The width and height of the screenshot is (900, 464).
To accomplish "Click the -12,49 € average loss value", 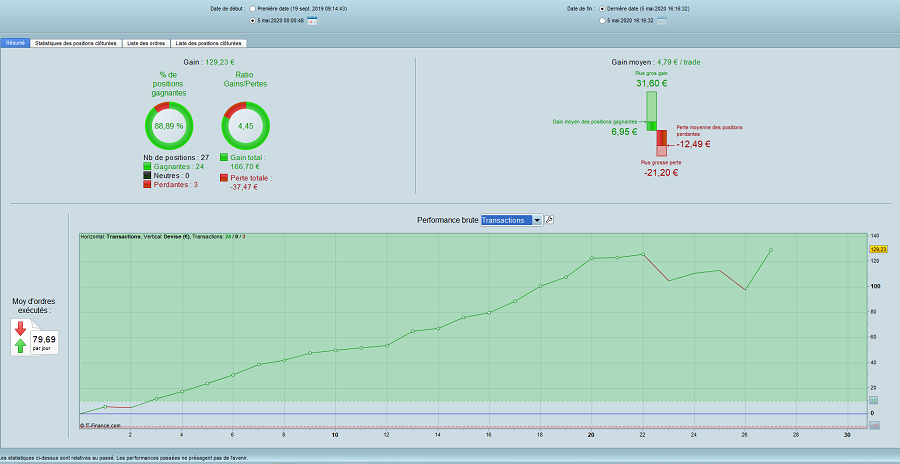I will pyautogui.click(x=695, y=144).
